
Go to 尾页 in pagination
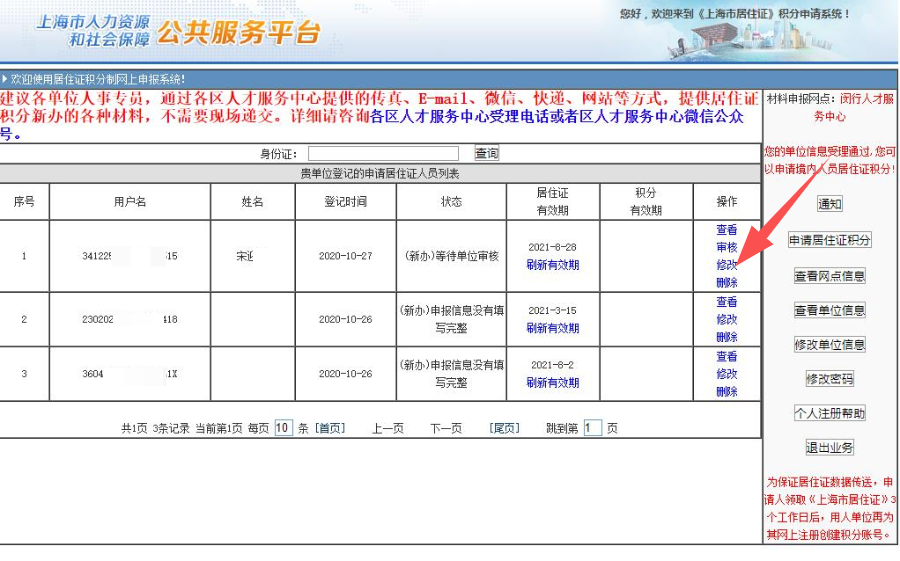click(x=504, y=428)
